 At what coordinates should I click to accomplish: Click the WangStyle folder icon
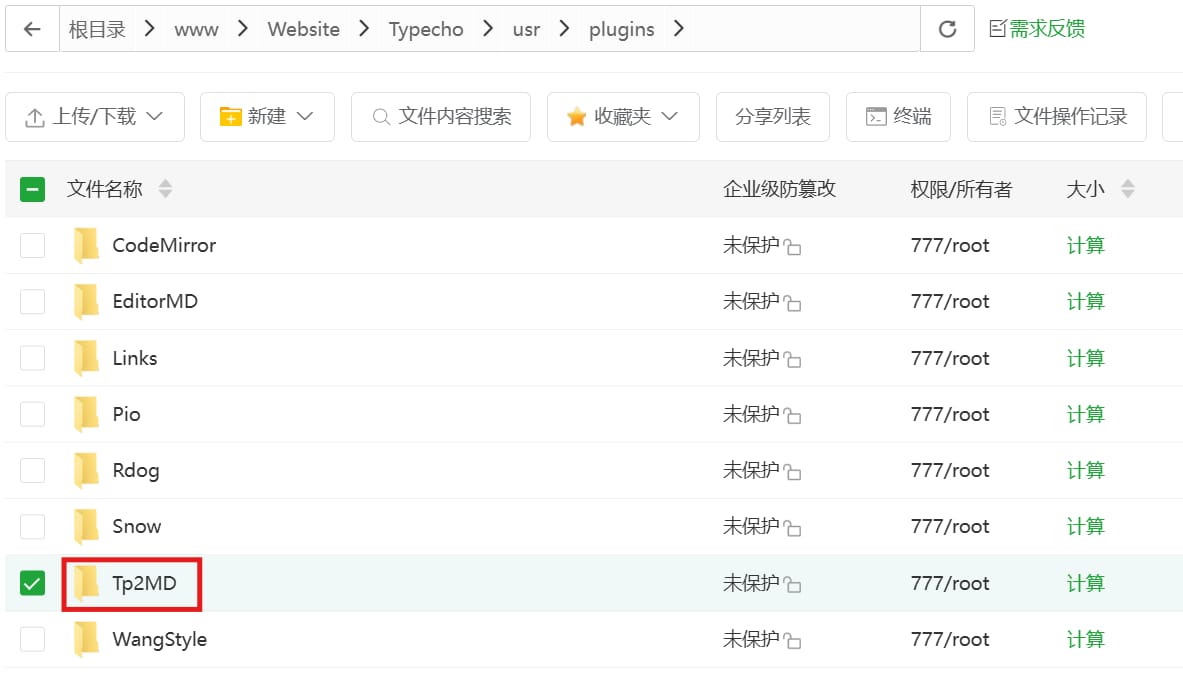tap(87, 639)
